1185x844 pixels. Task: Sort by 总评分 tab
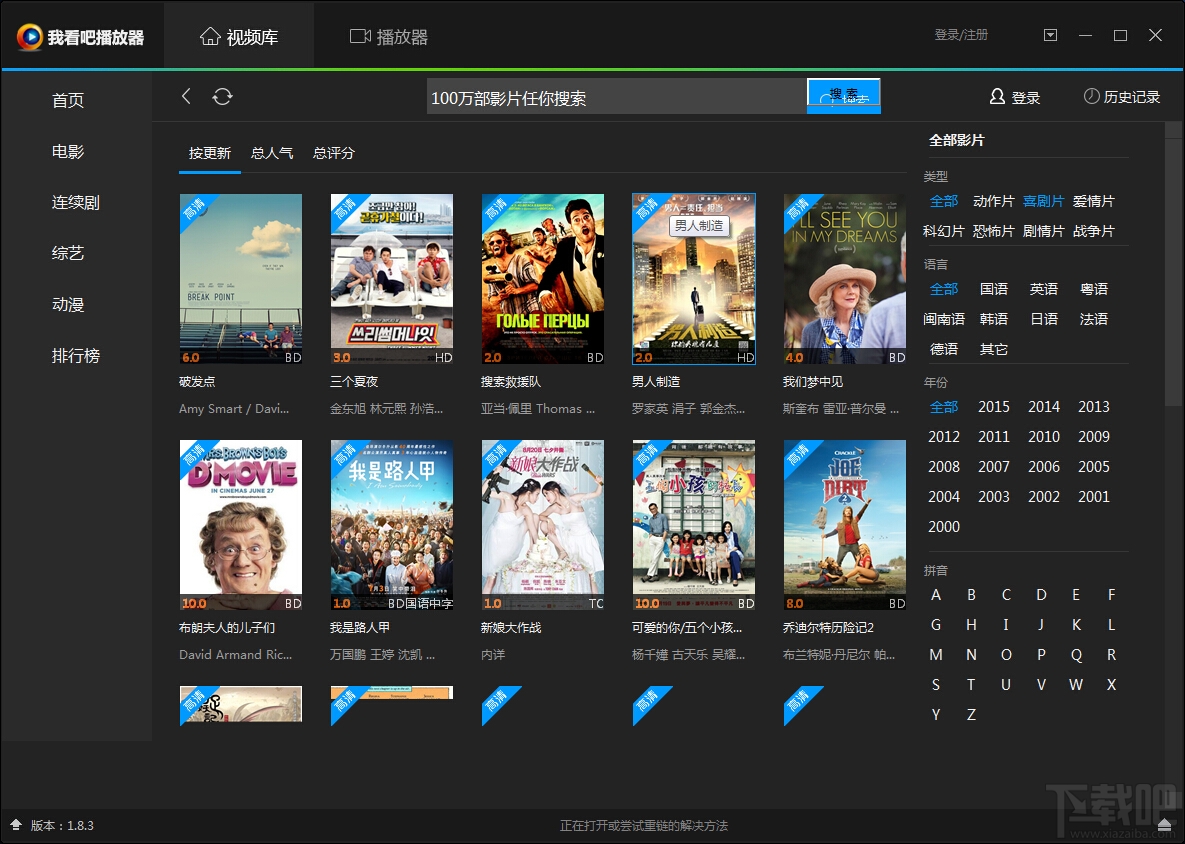coord(333,153)
